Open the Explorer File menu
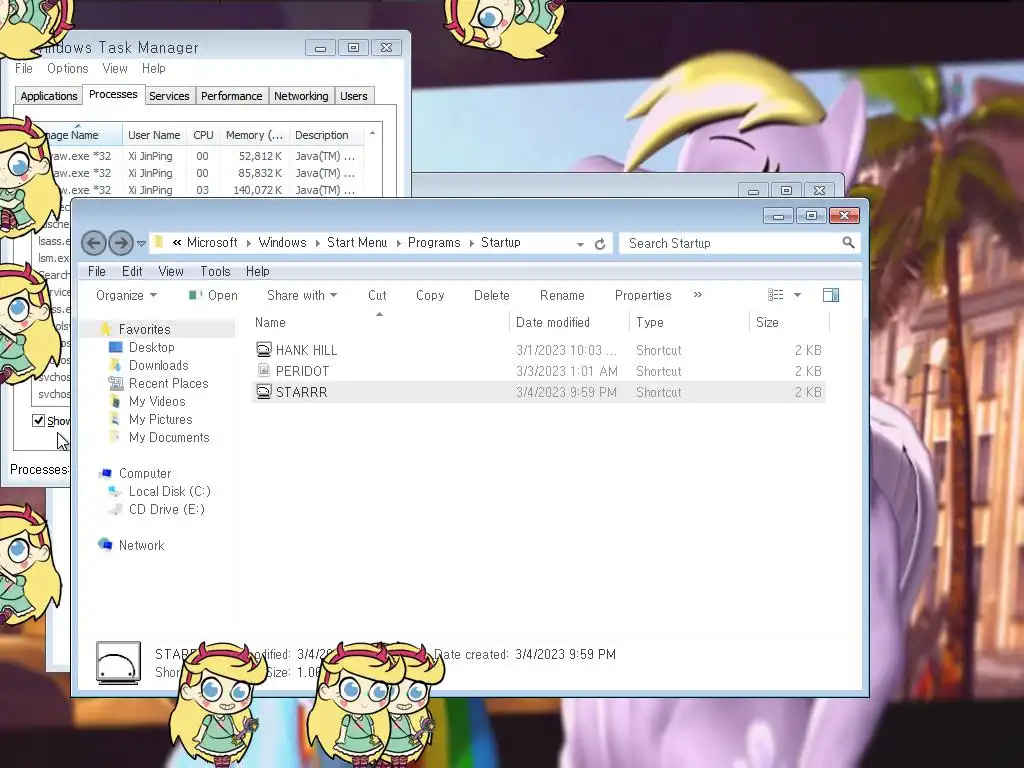The image size is (1024, 768). tap(97, 271)
